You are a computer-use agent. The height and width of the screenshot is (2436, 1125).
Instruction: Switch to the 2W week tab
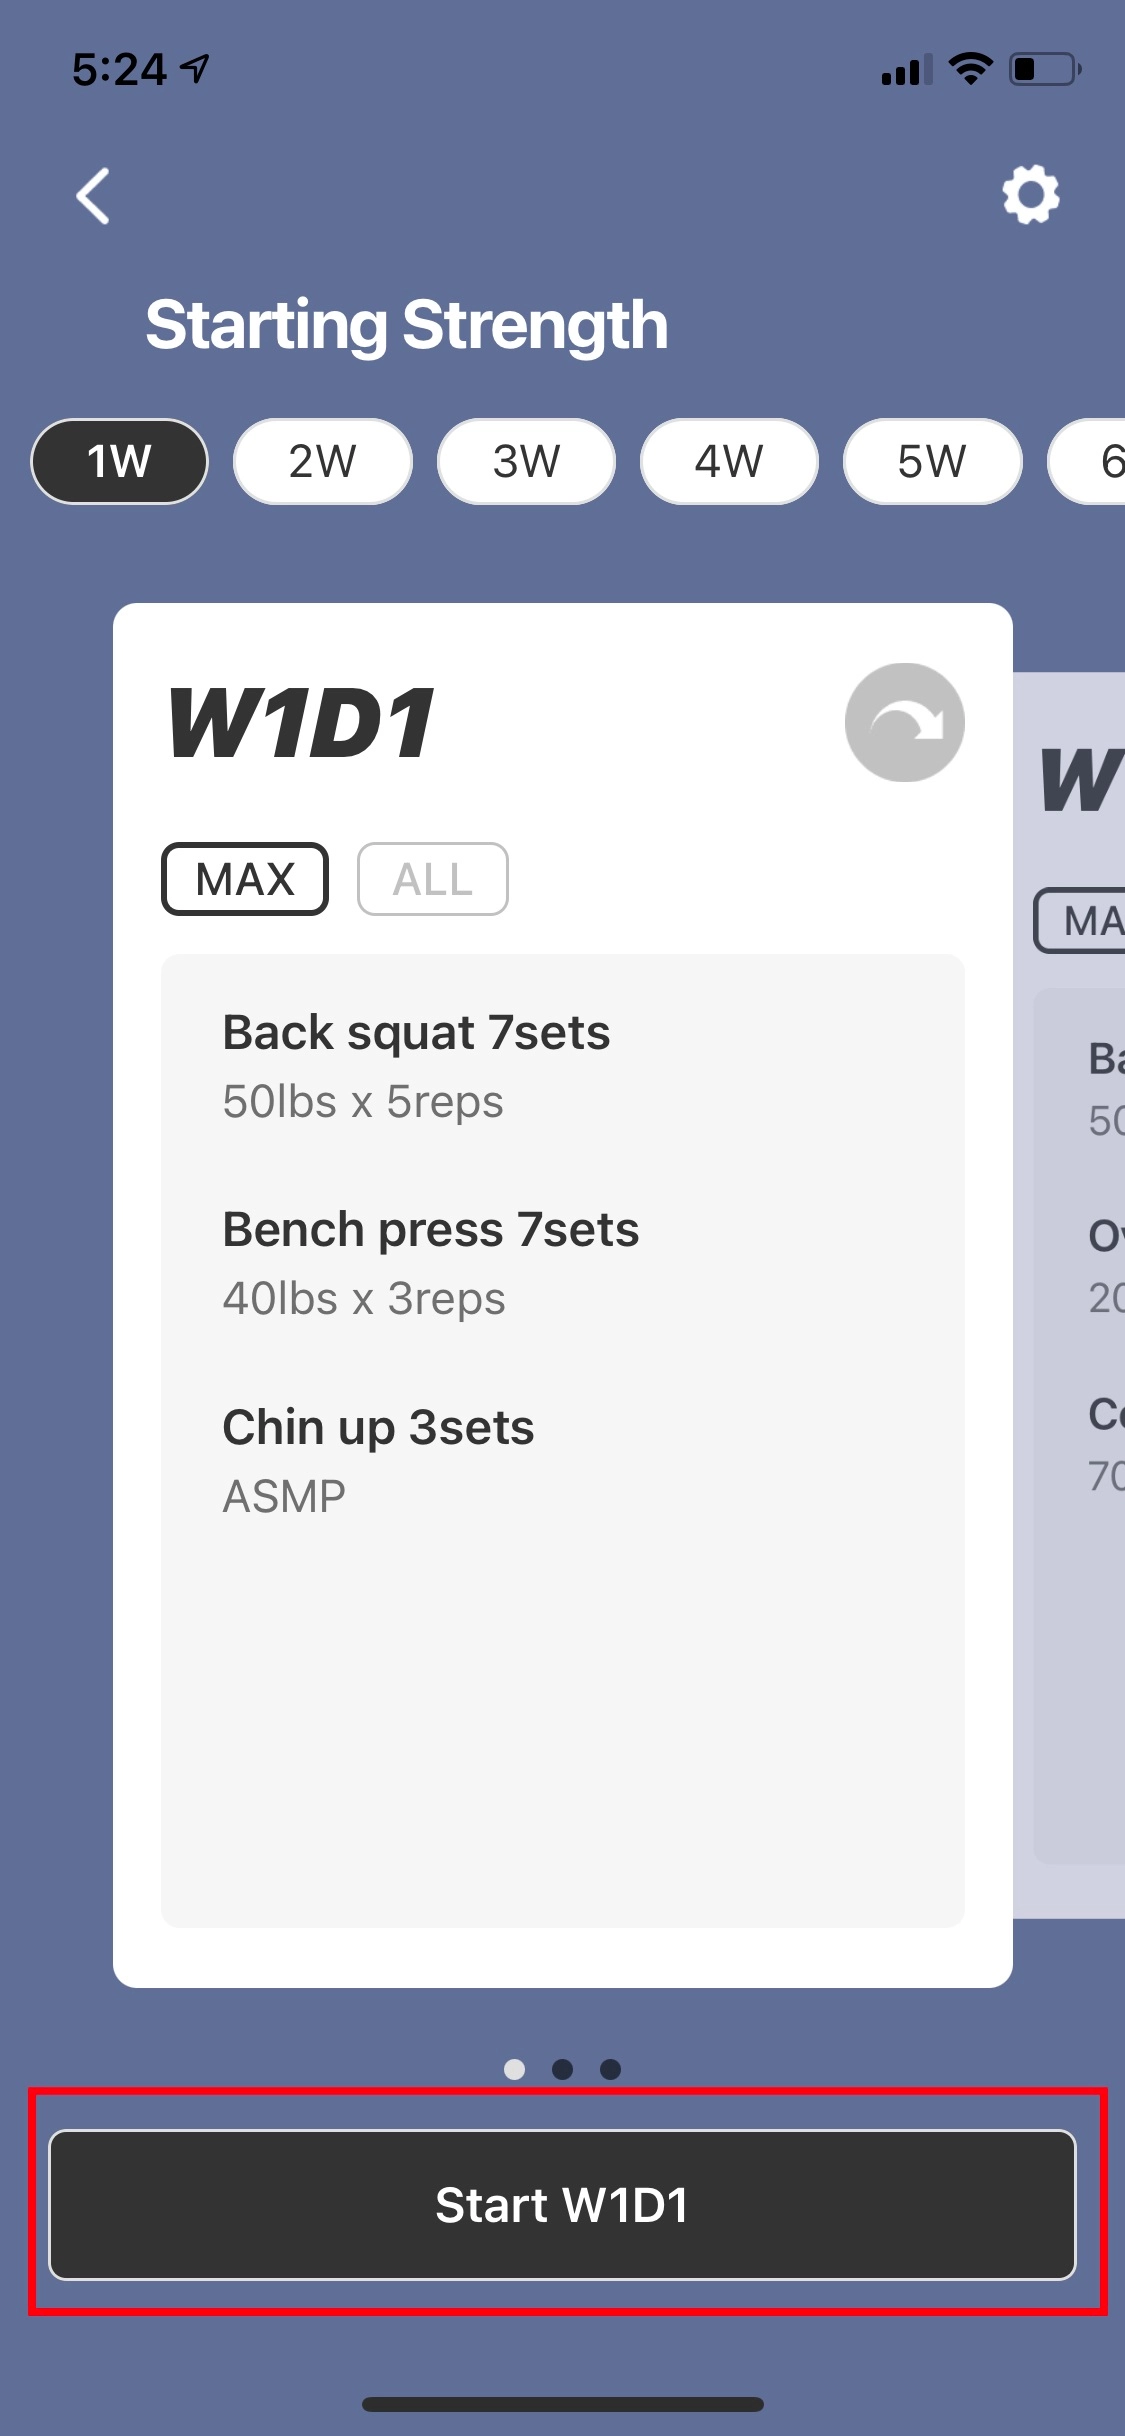[322, 461]
